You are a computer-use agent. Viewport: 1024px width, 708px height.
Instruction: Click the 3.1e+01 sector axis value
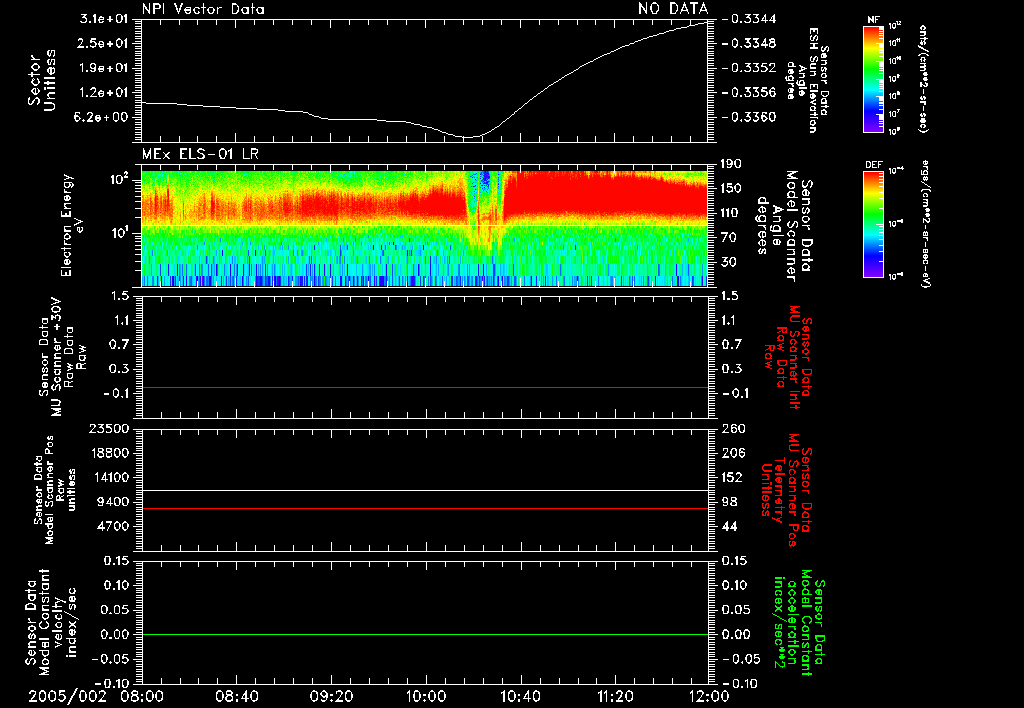pyautogui.click(x=103, y=19)
